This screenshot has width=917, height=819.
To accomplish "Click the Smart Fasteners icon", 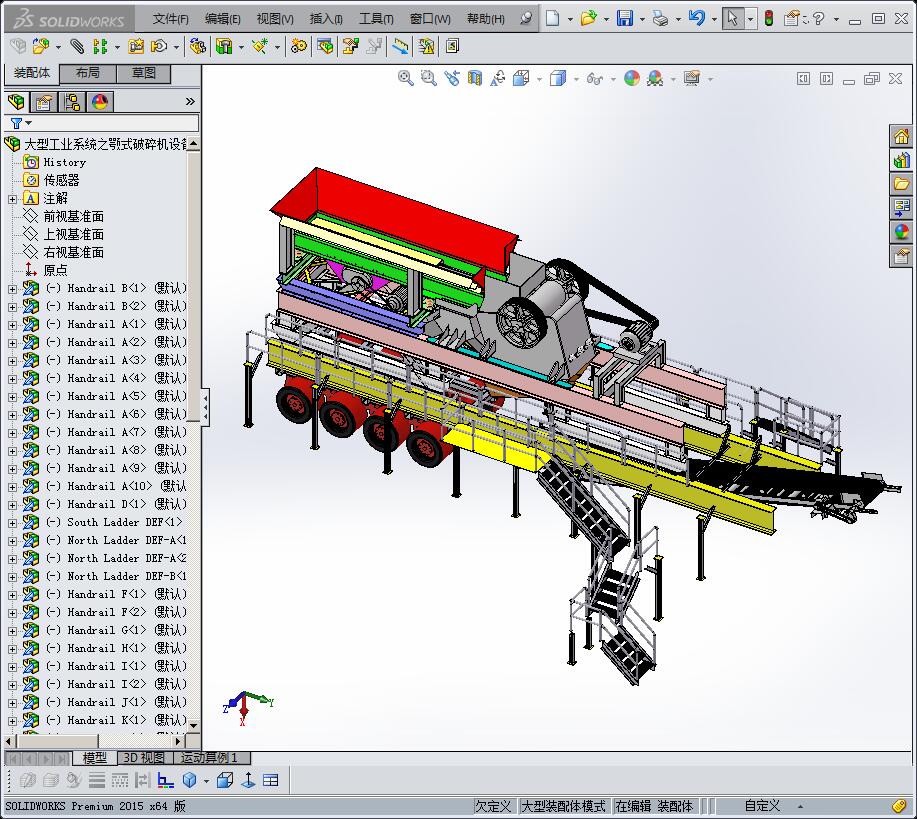I will pos(136,46).
